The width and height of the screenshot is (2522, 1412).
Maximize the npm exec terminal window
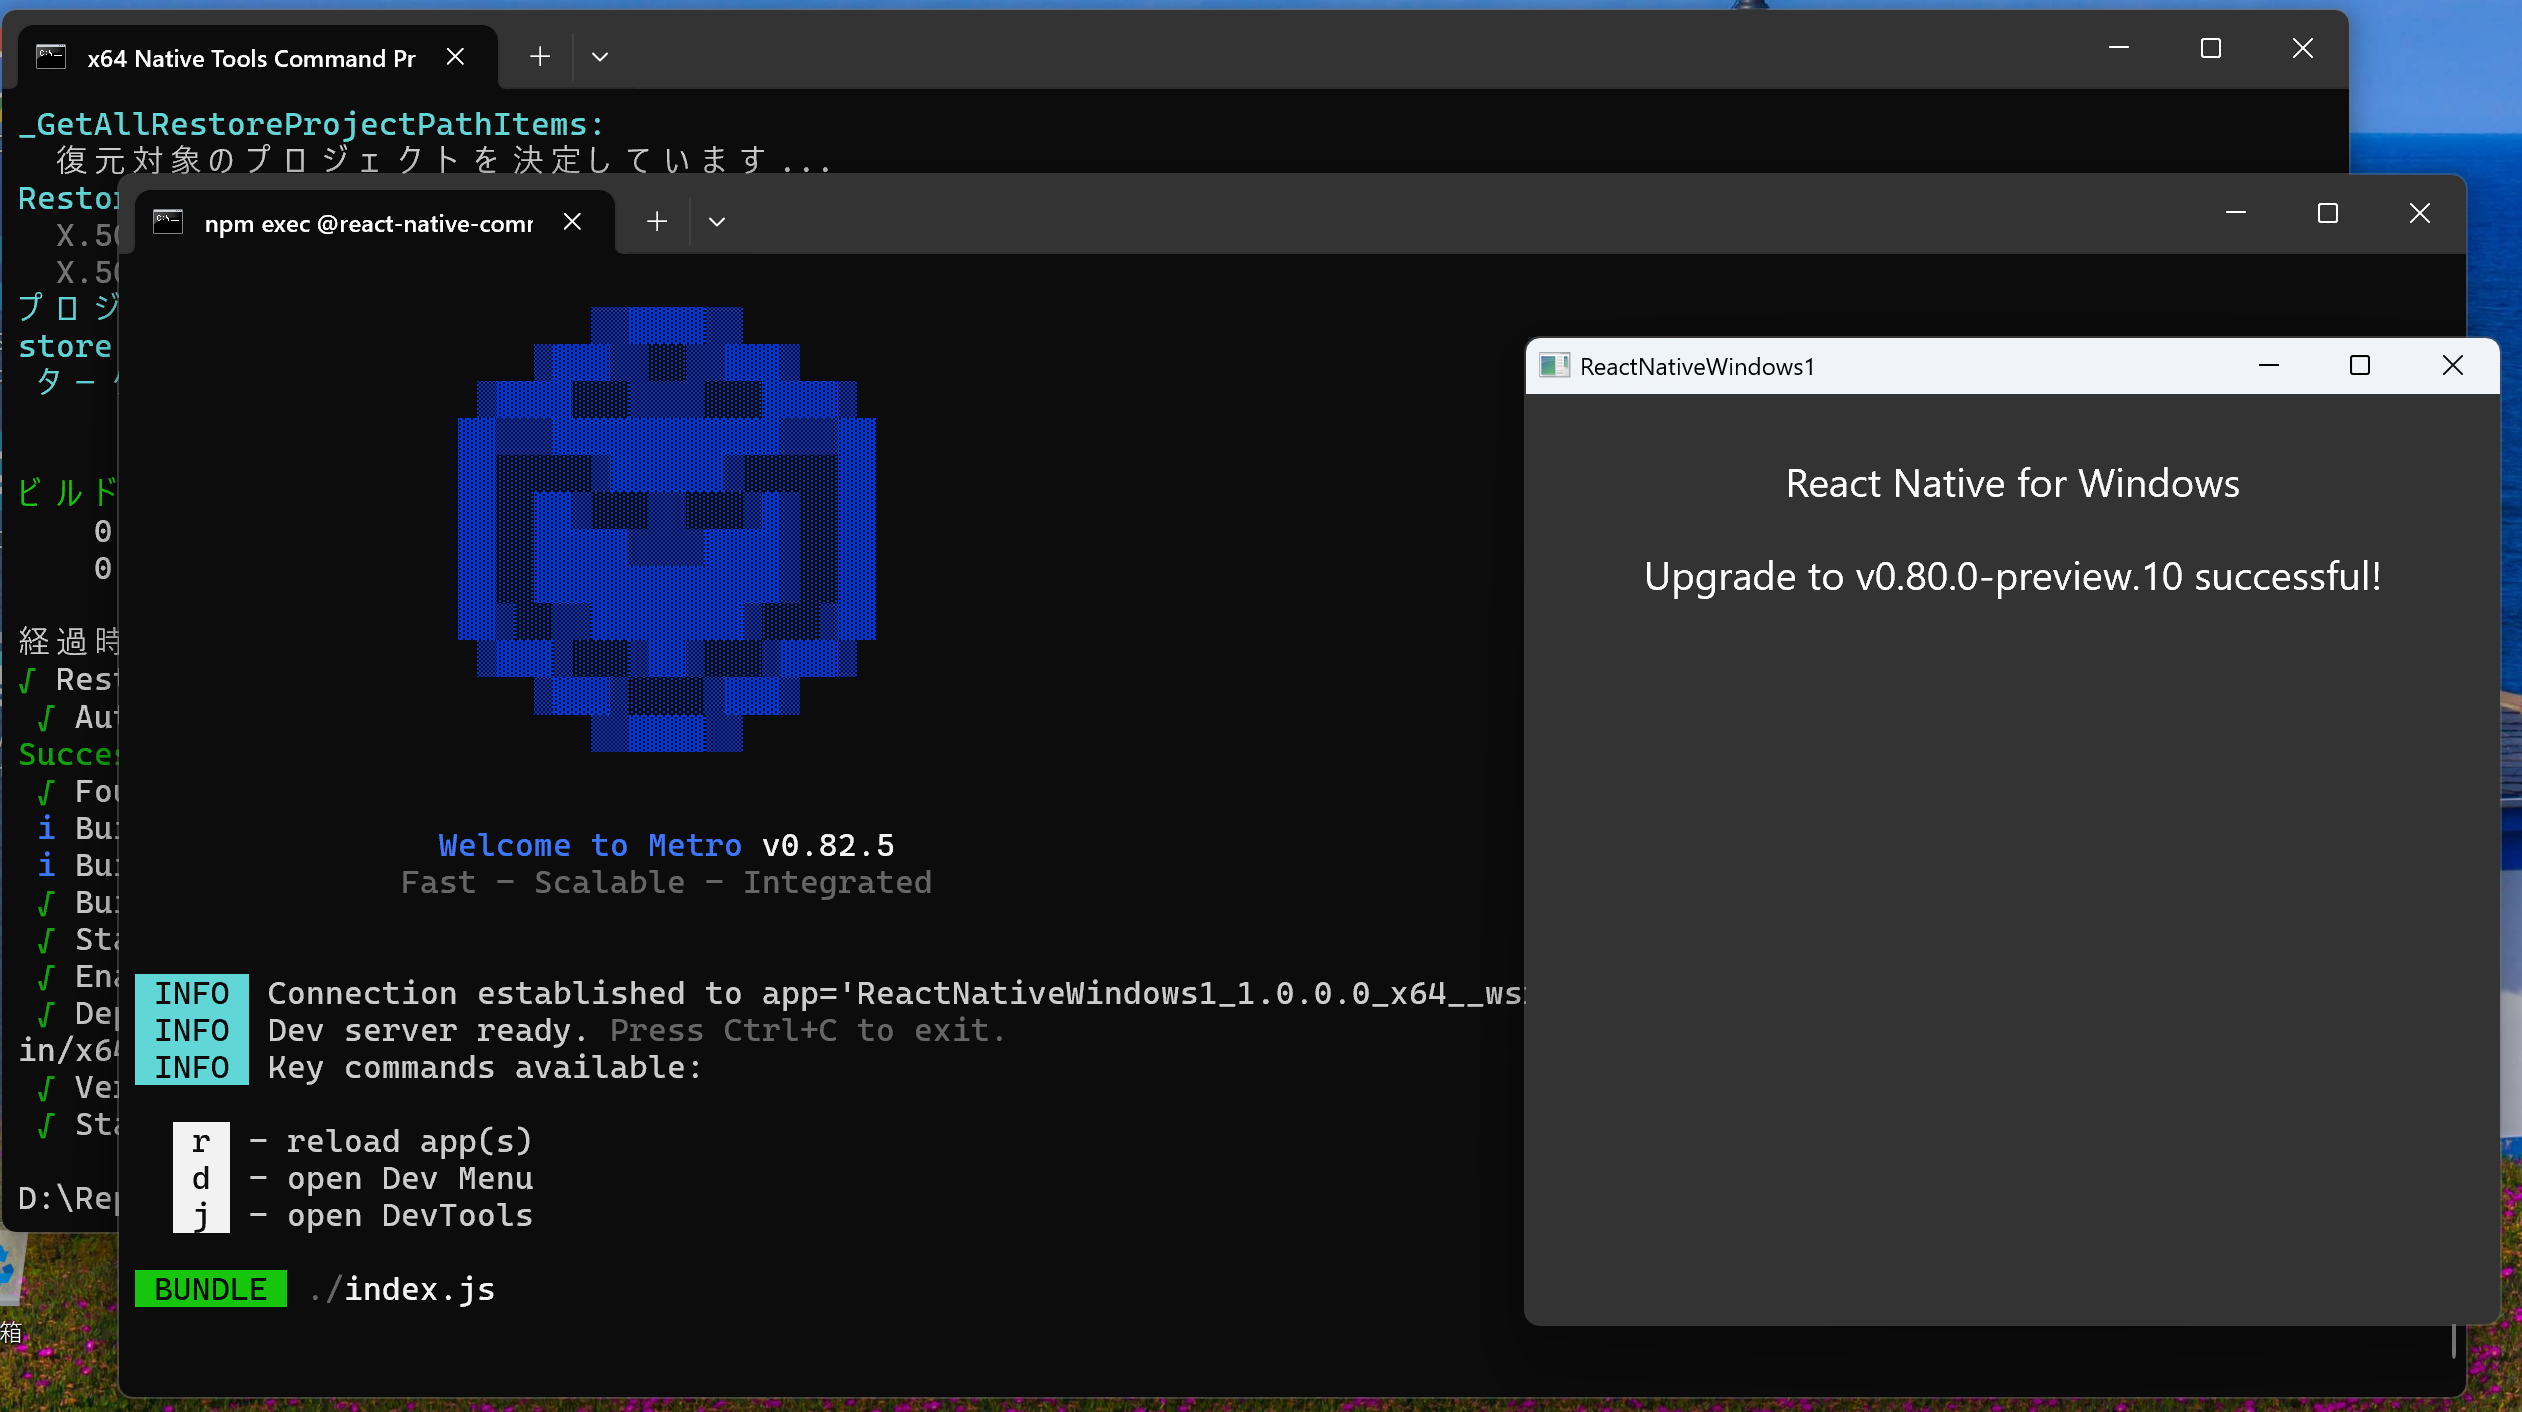[2328, 213]
